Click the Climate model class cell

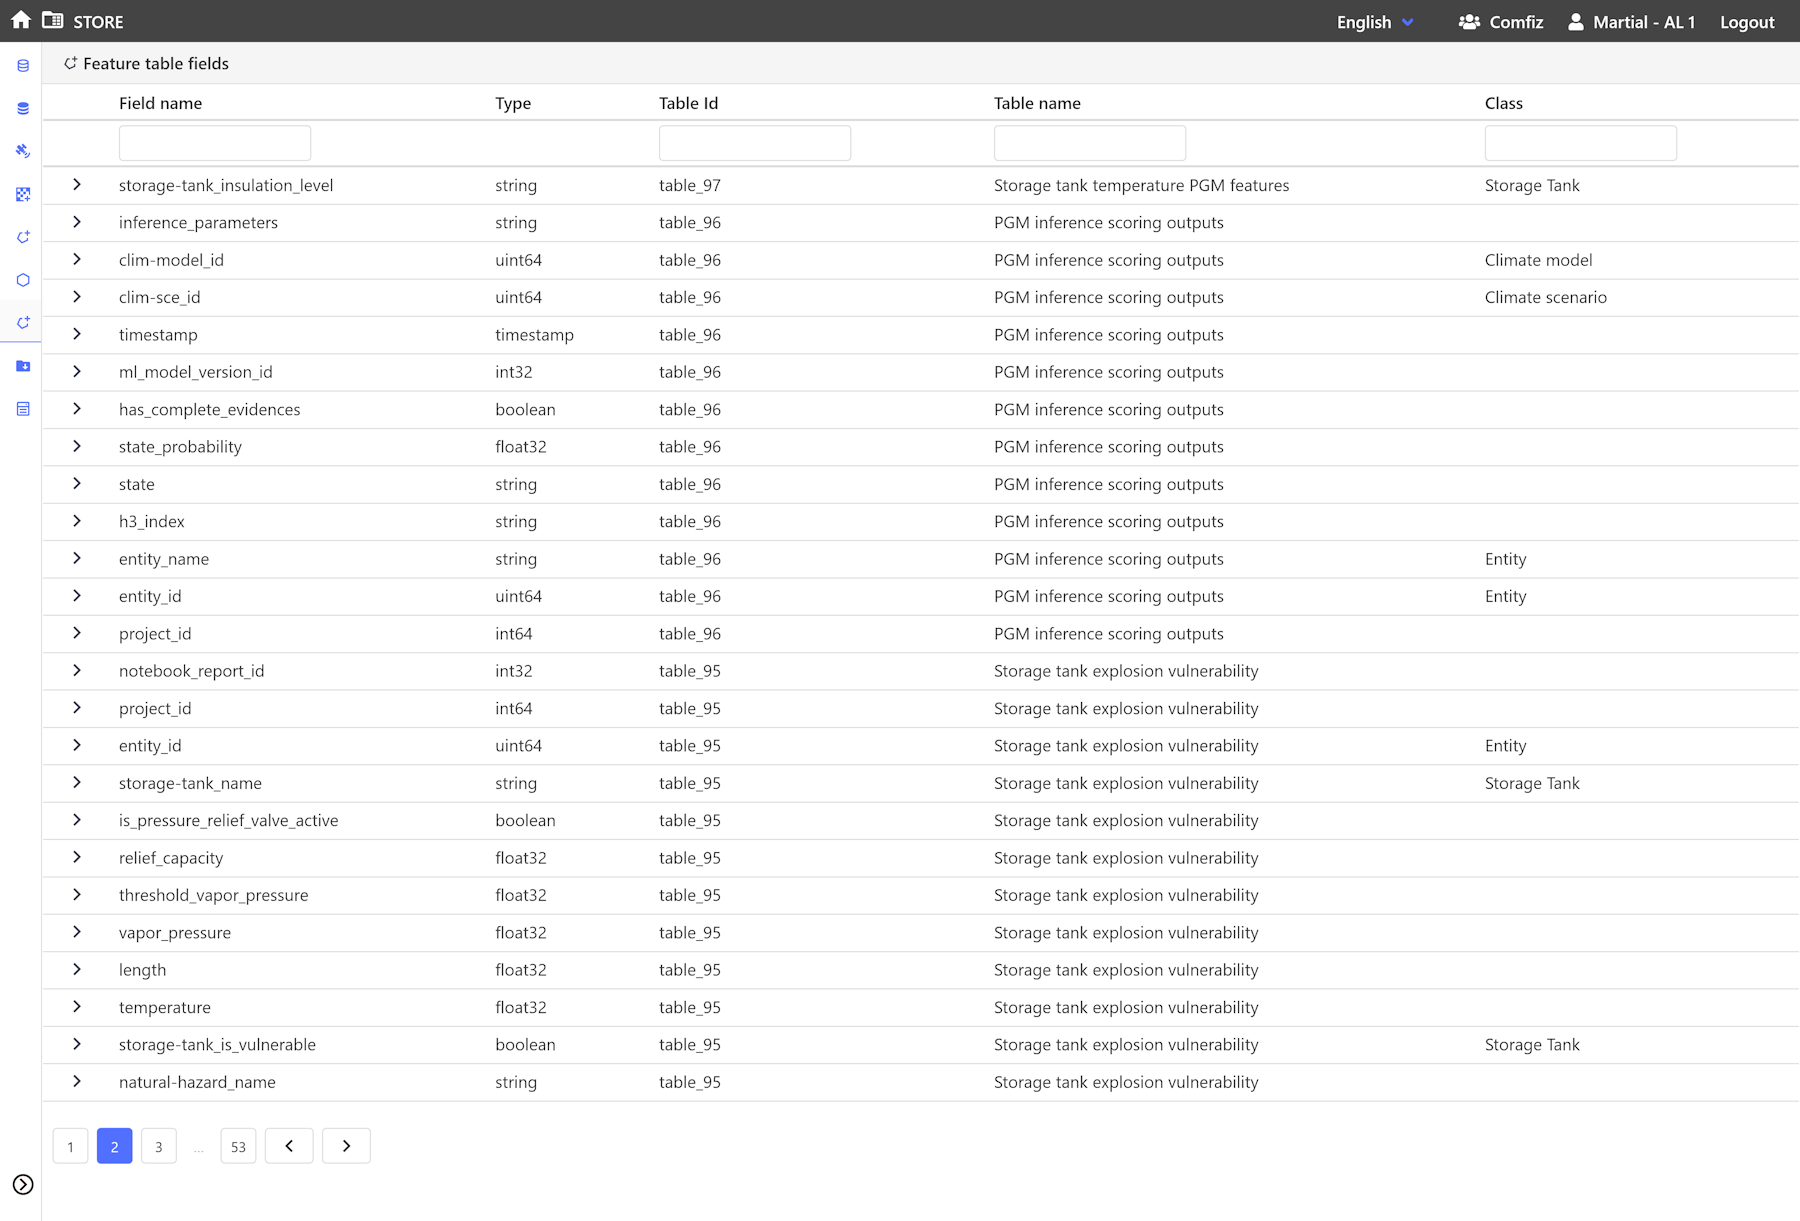pyautogui.click(x=1538, y=260)
